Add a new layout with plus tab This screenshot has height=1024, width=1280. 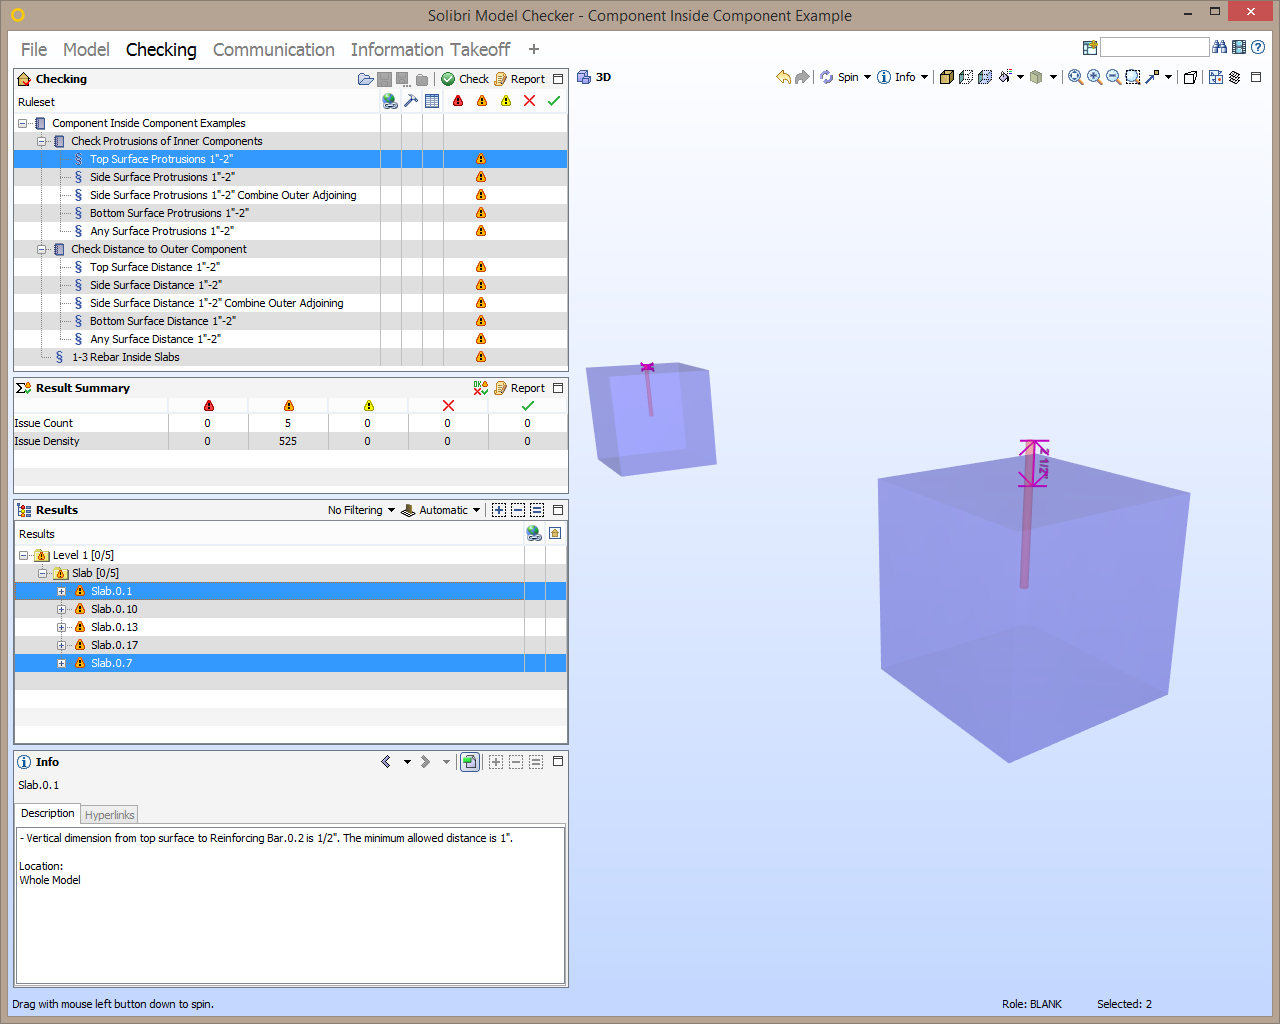tap(534, 50)
